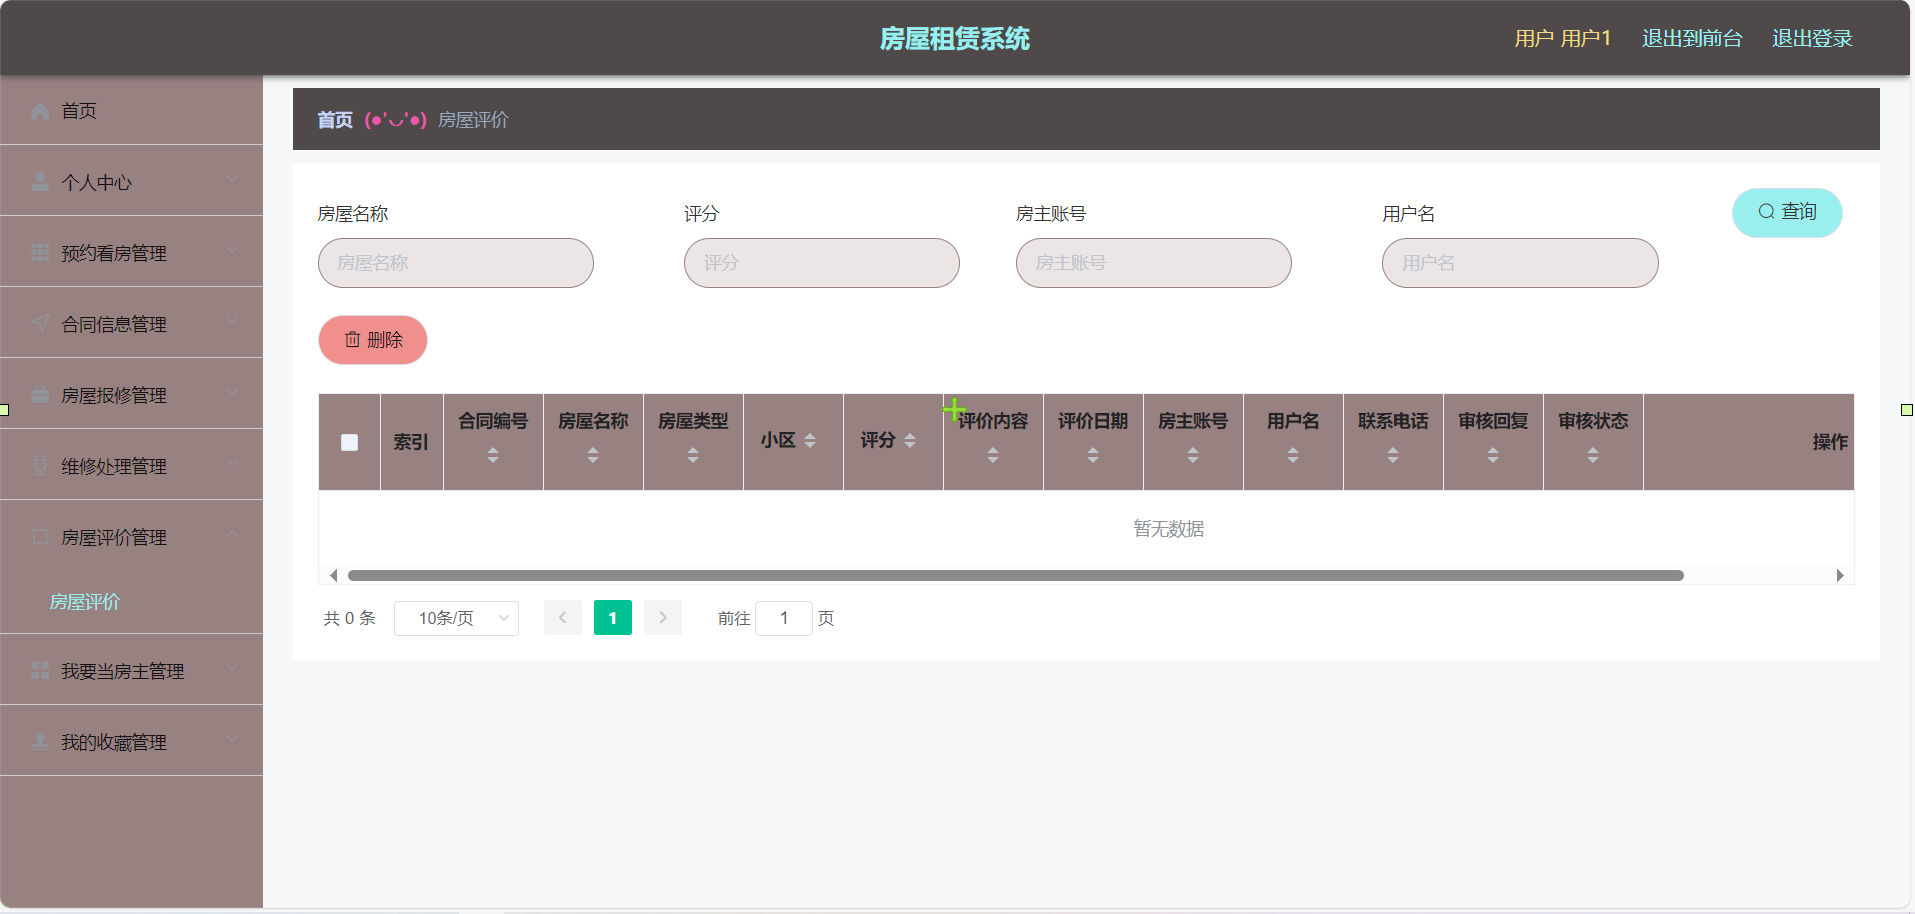Focus the 用户名 search input
The image size is (1915, 914).
1520,263
